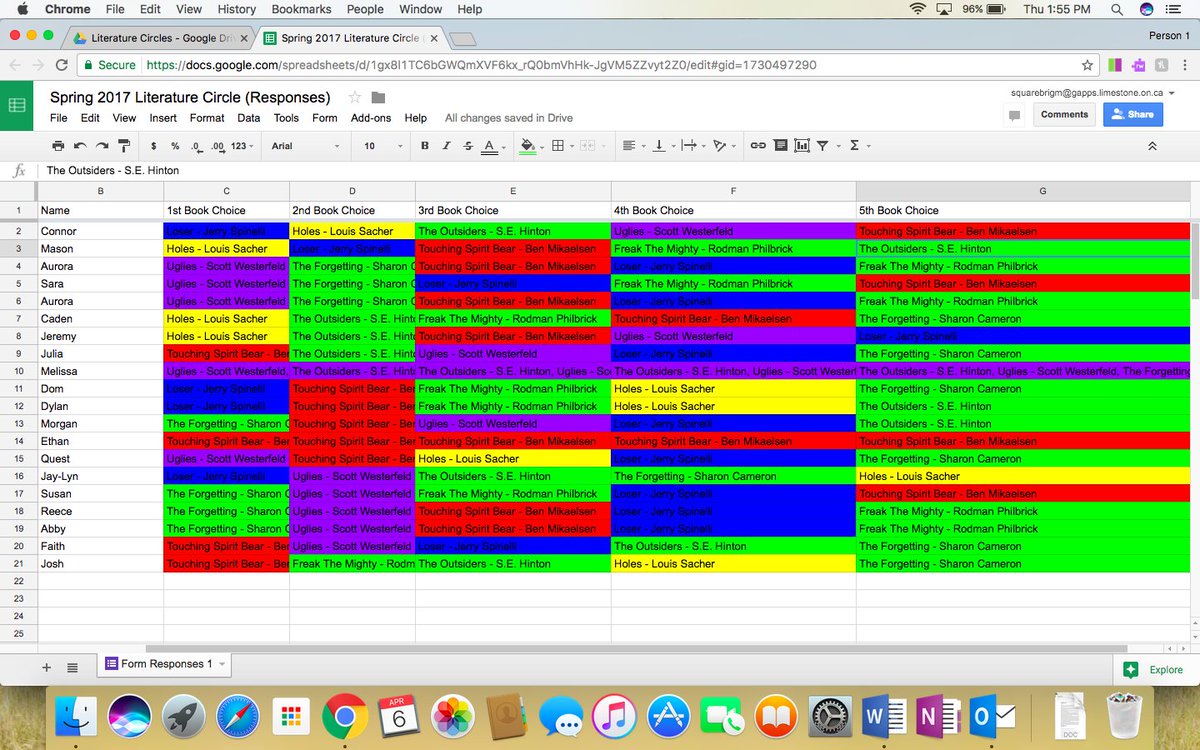Open the Person 1 profile button
1200x750 pixels.
coord(1169,36)
